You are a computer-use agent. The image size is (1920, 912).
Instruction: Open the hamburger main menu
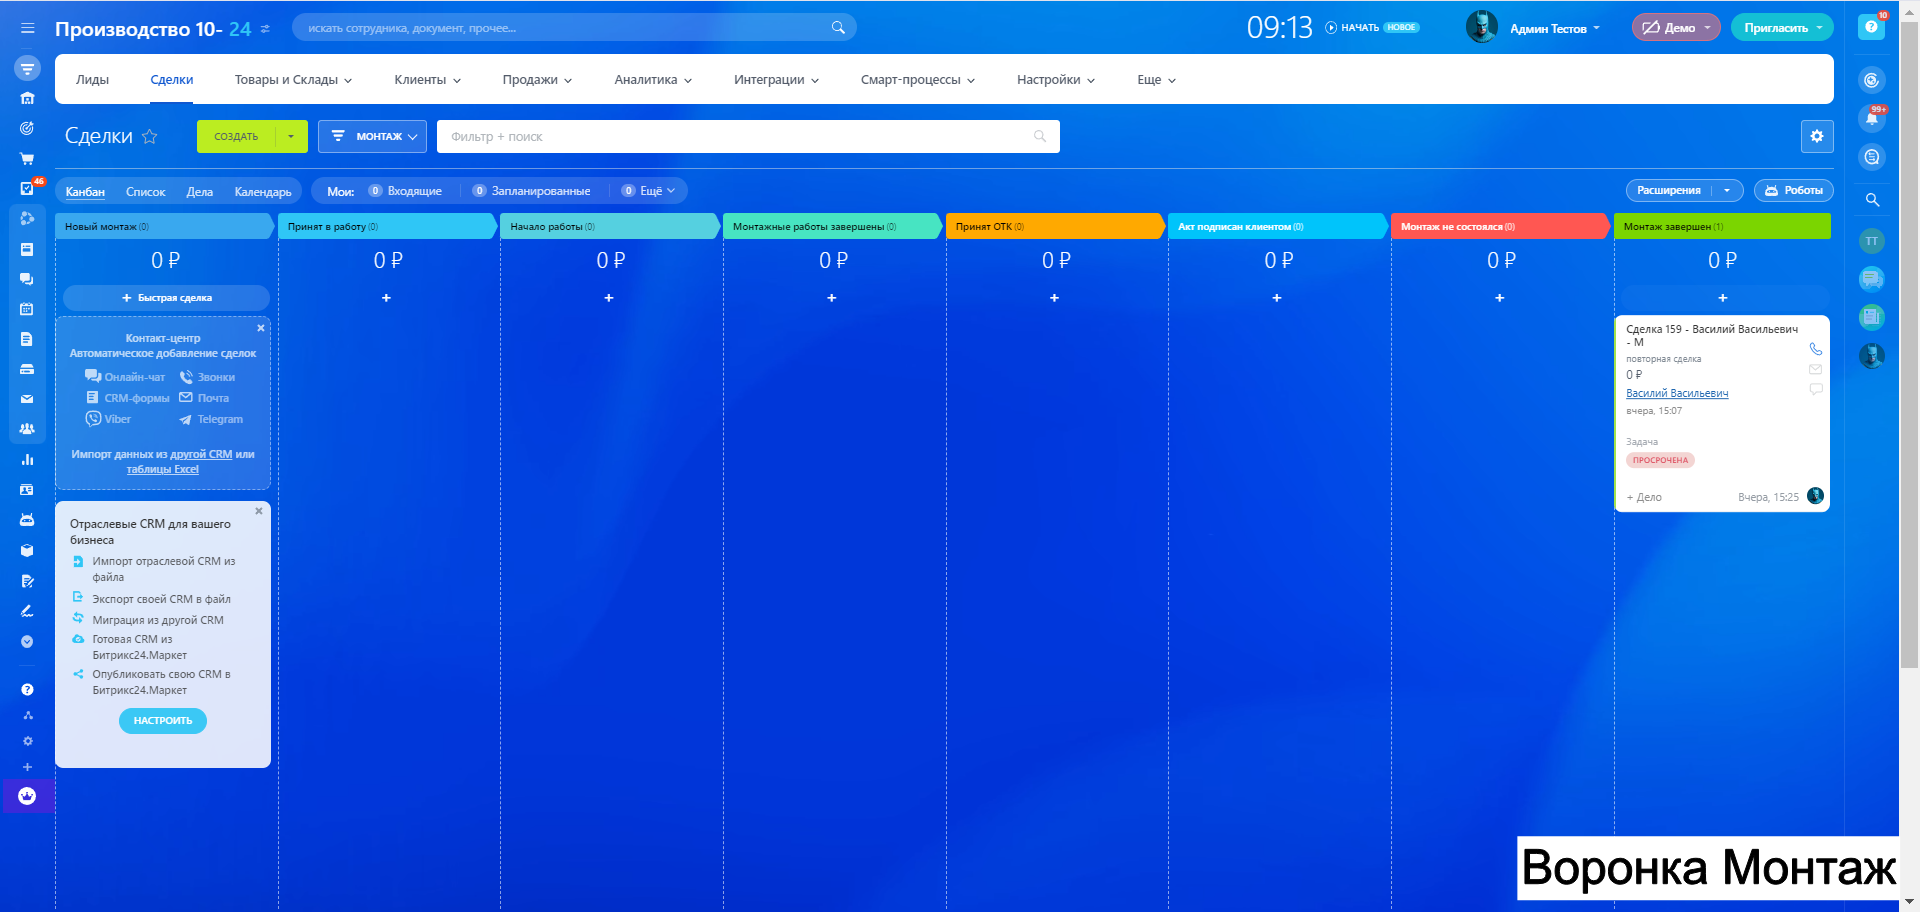tap(27, 28)
